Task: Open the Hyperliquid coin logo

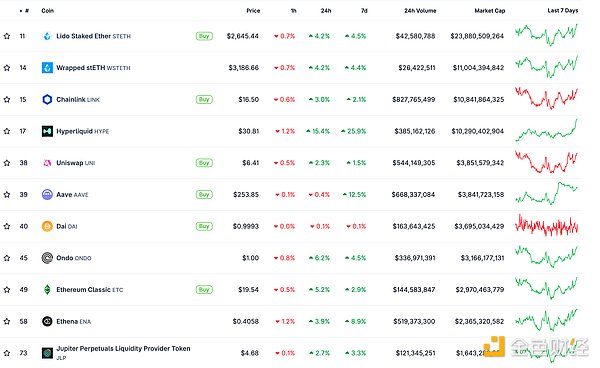Action: point(47,131)
